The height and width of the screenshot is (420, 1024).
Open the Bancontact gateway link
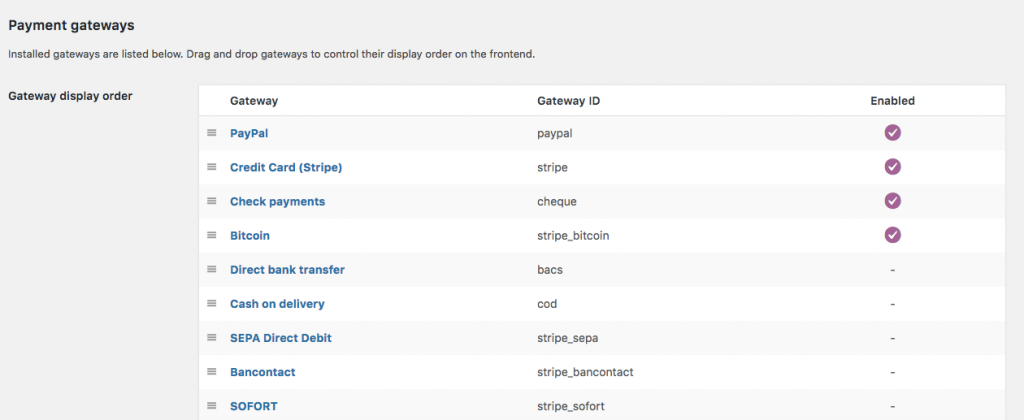coord(263,372)
